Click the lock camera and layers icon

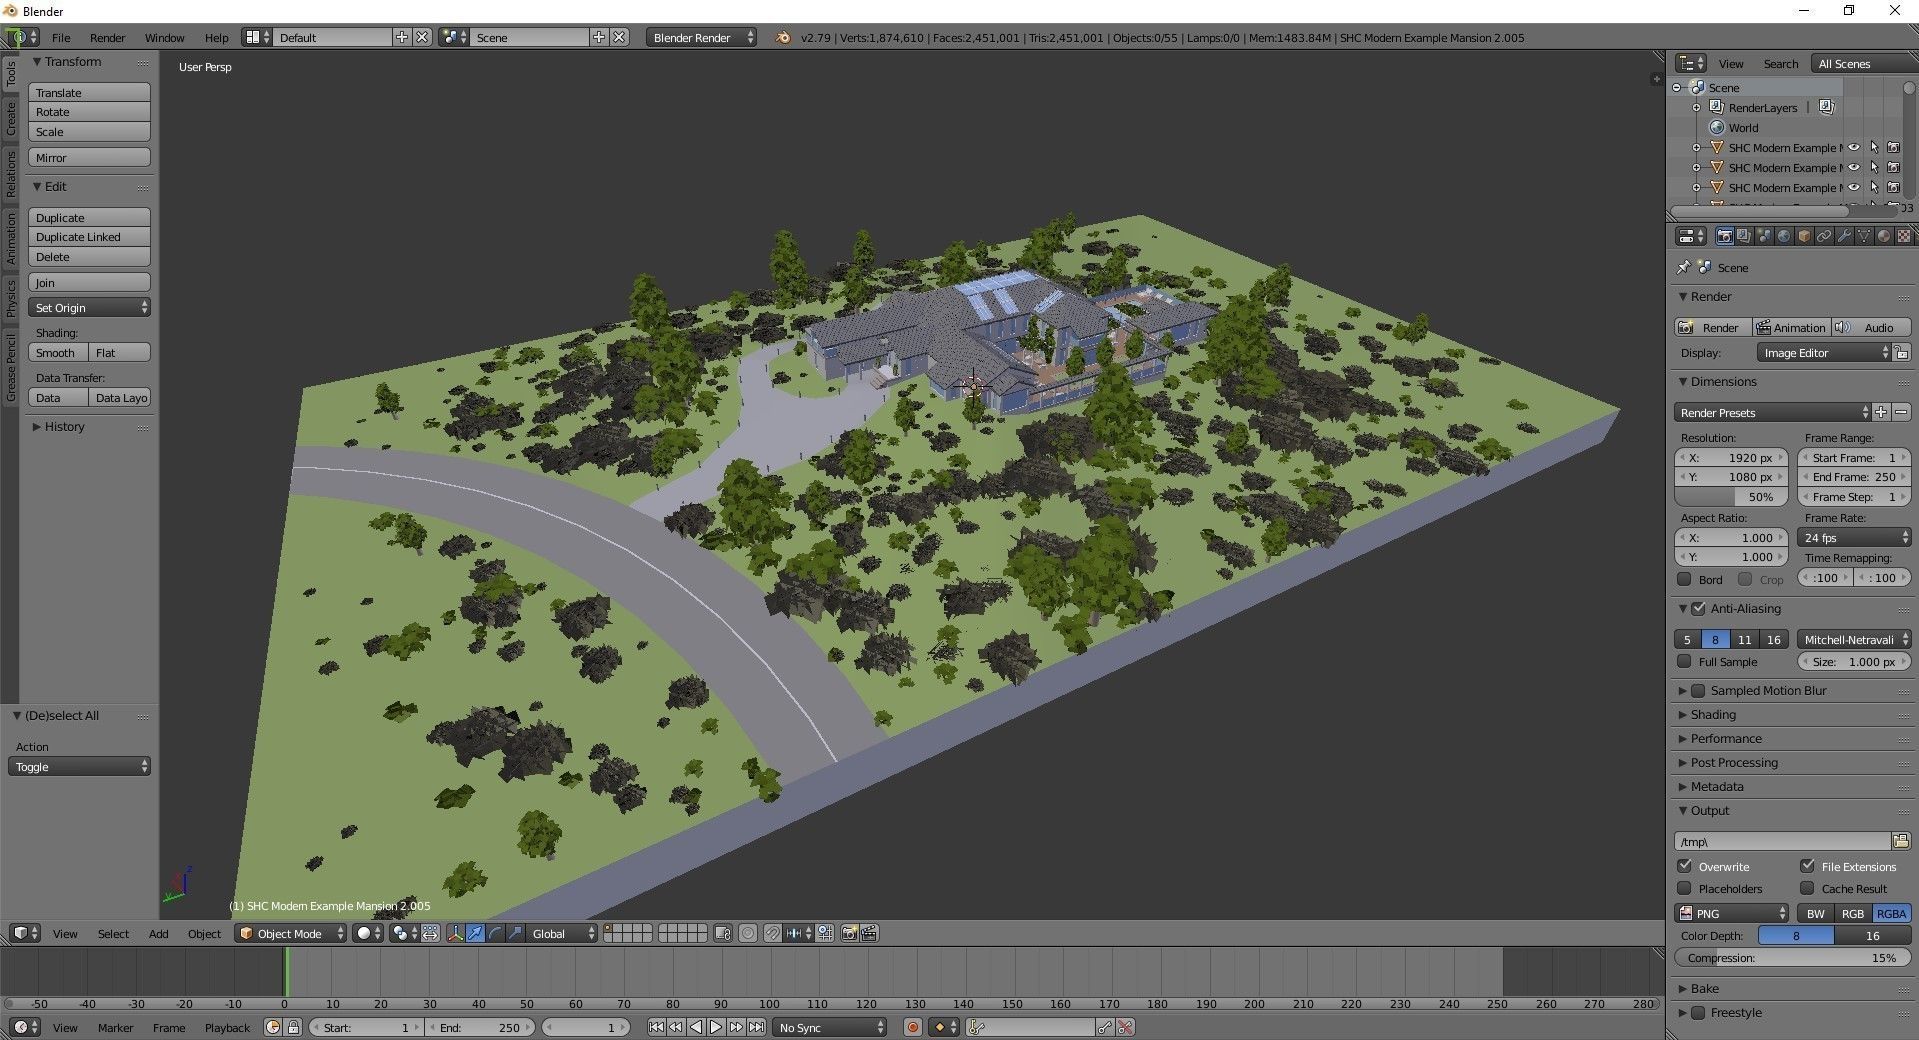tap(723, 933)
